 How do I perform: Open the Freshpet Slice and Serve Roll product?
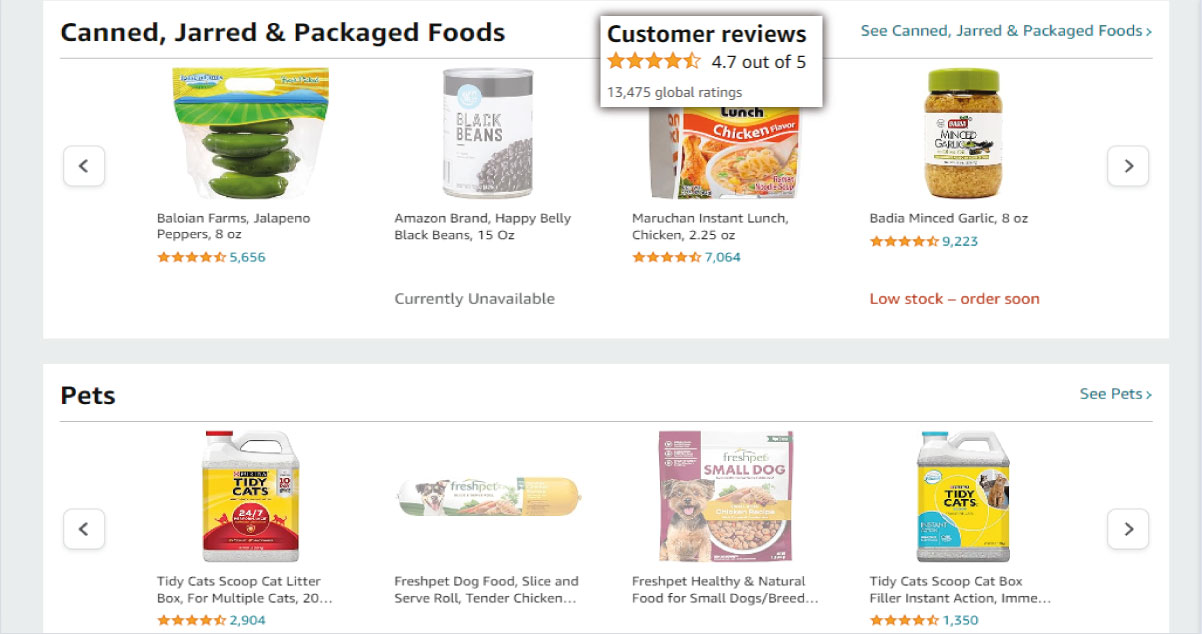[x=486, y=590]
